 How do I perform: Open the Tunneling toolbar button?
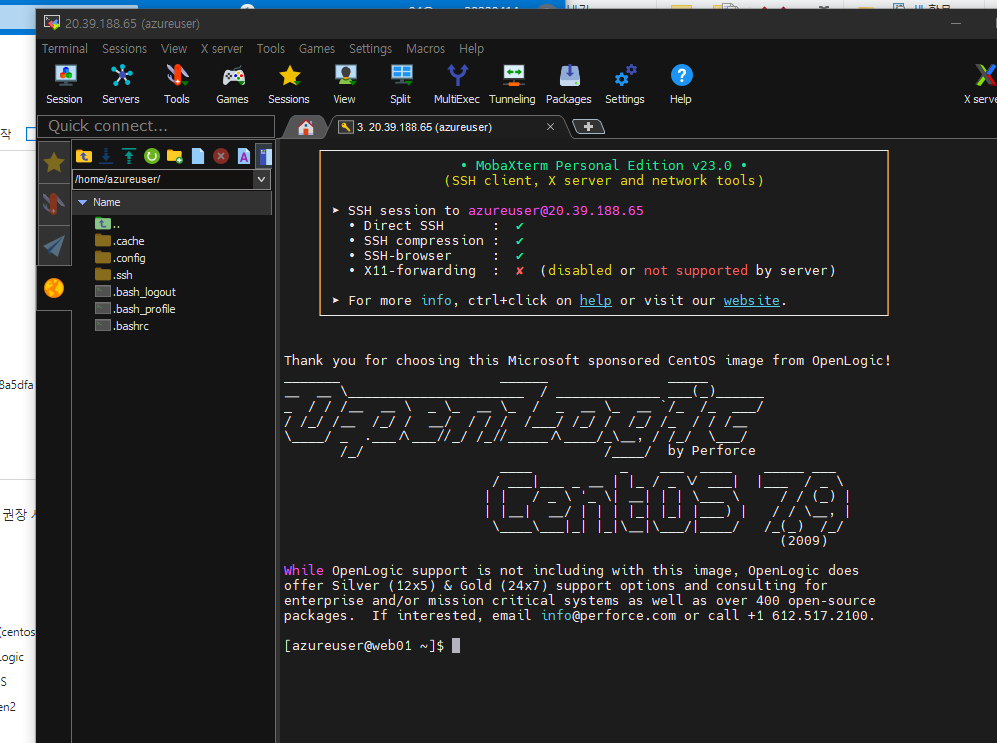click(512, 85)
